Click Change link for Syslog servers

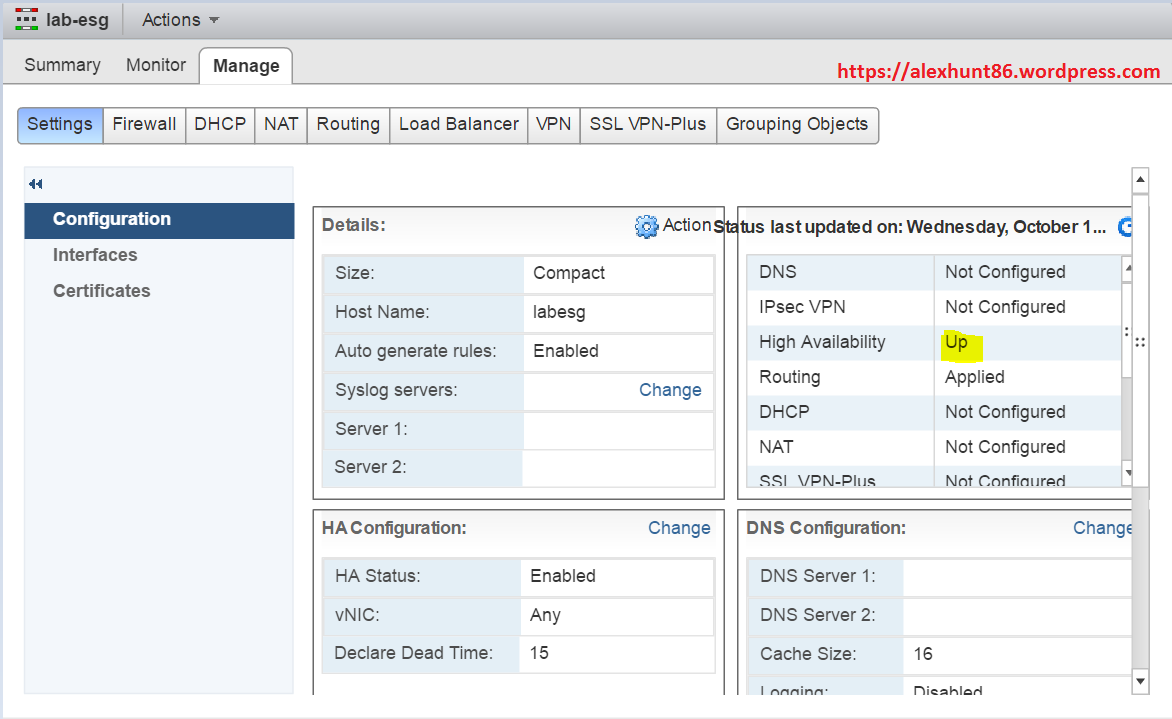(670, 390)
